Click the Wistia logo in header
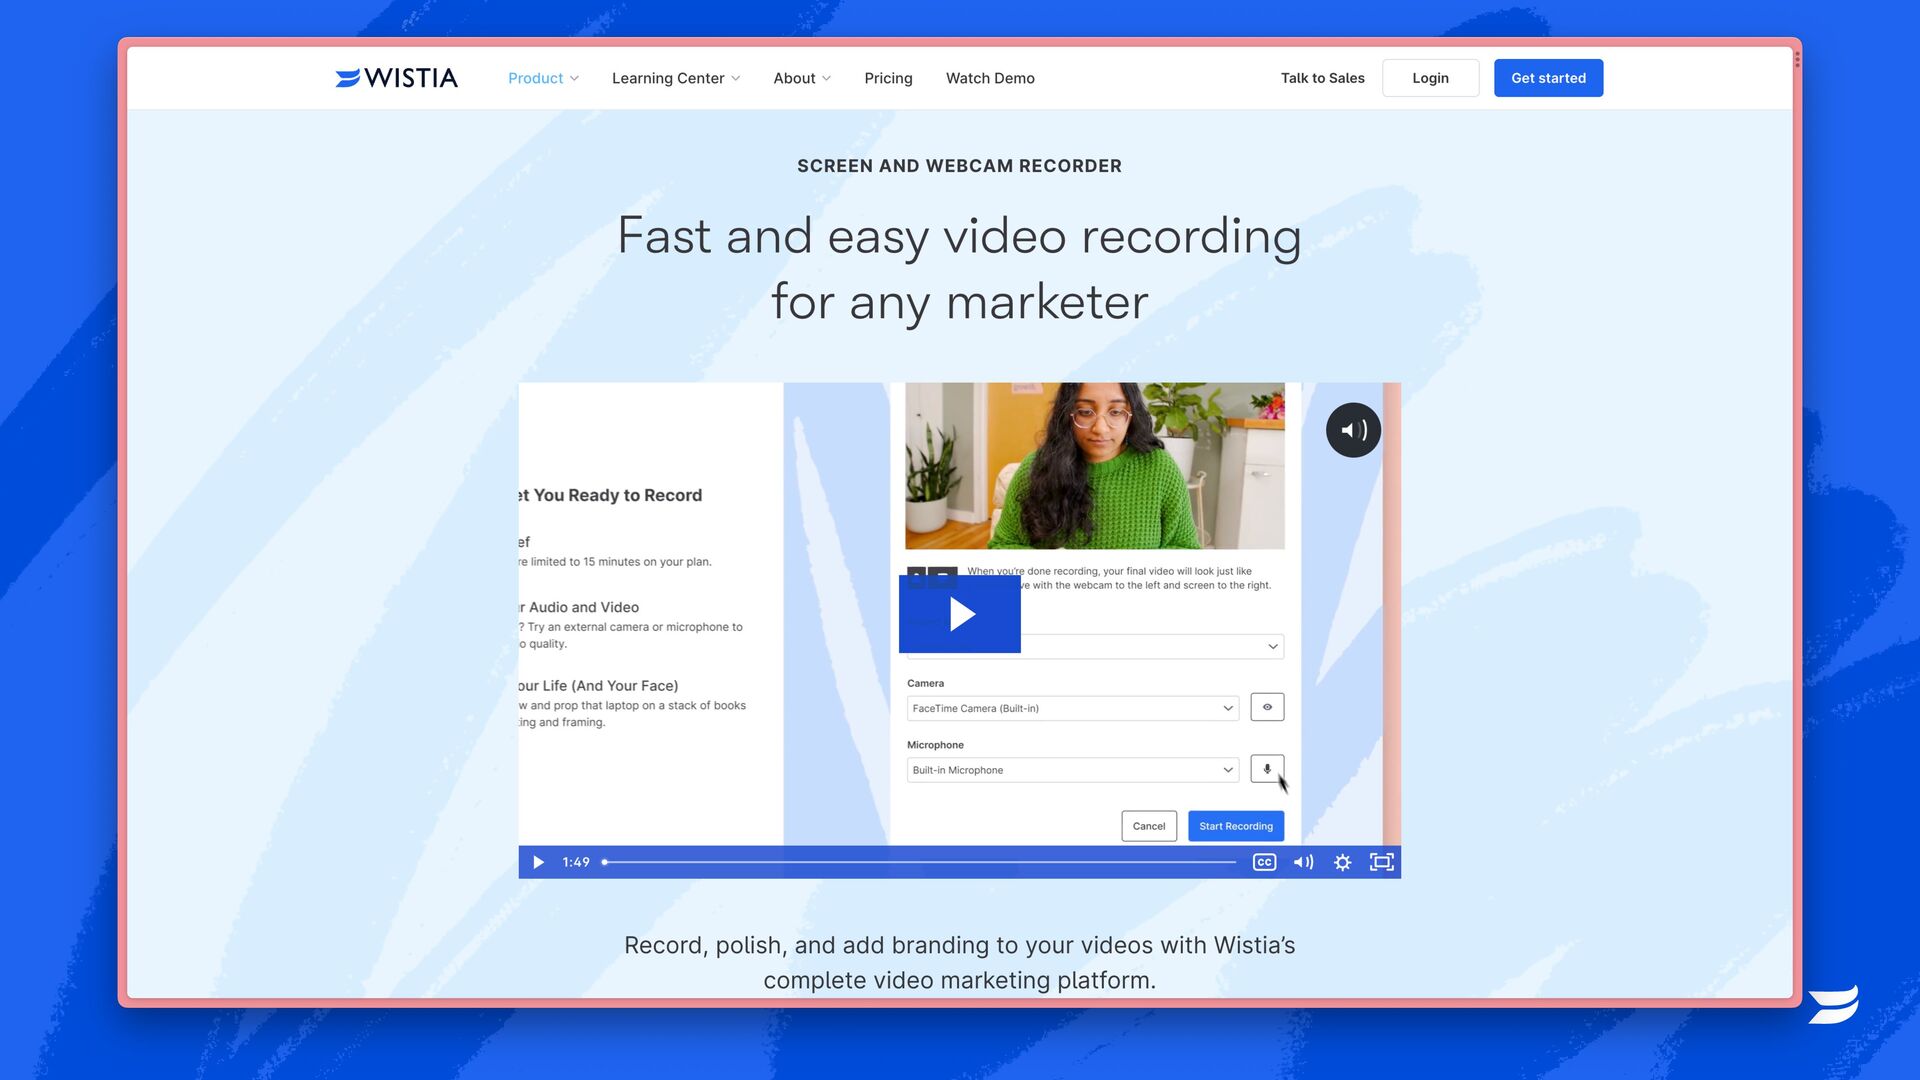This screenshot has width=1920, height=1080. coord(396,78)
